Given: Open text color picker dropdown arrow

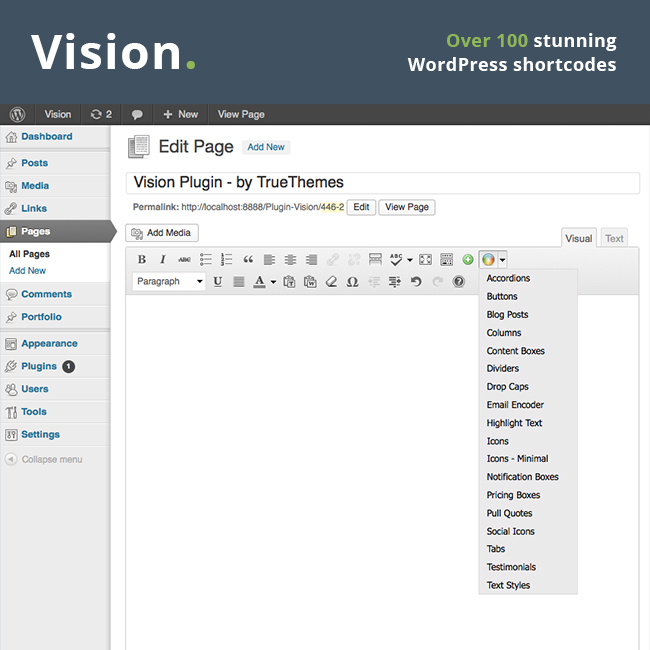Looking at the screenshot, I should click(273, 282).
